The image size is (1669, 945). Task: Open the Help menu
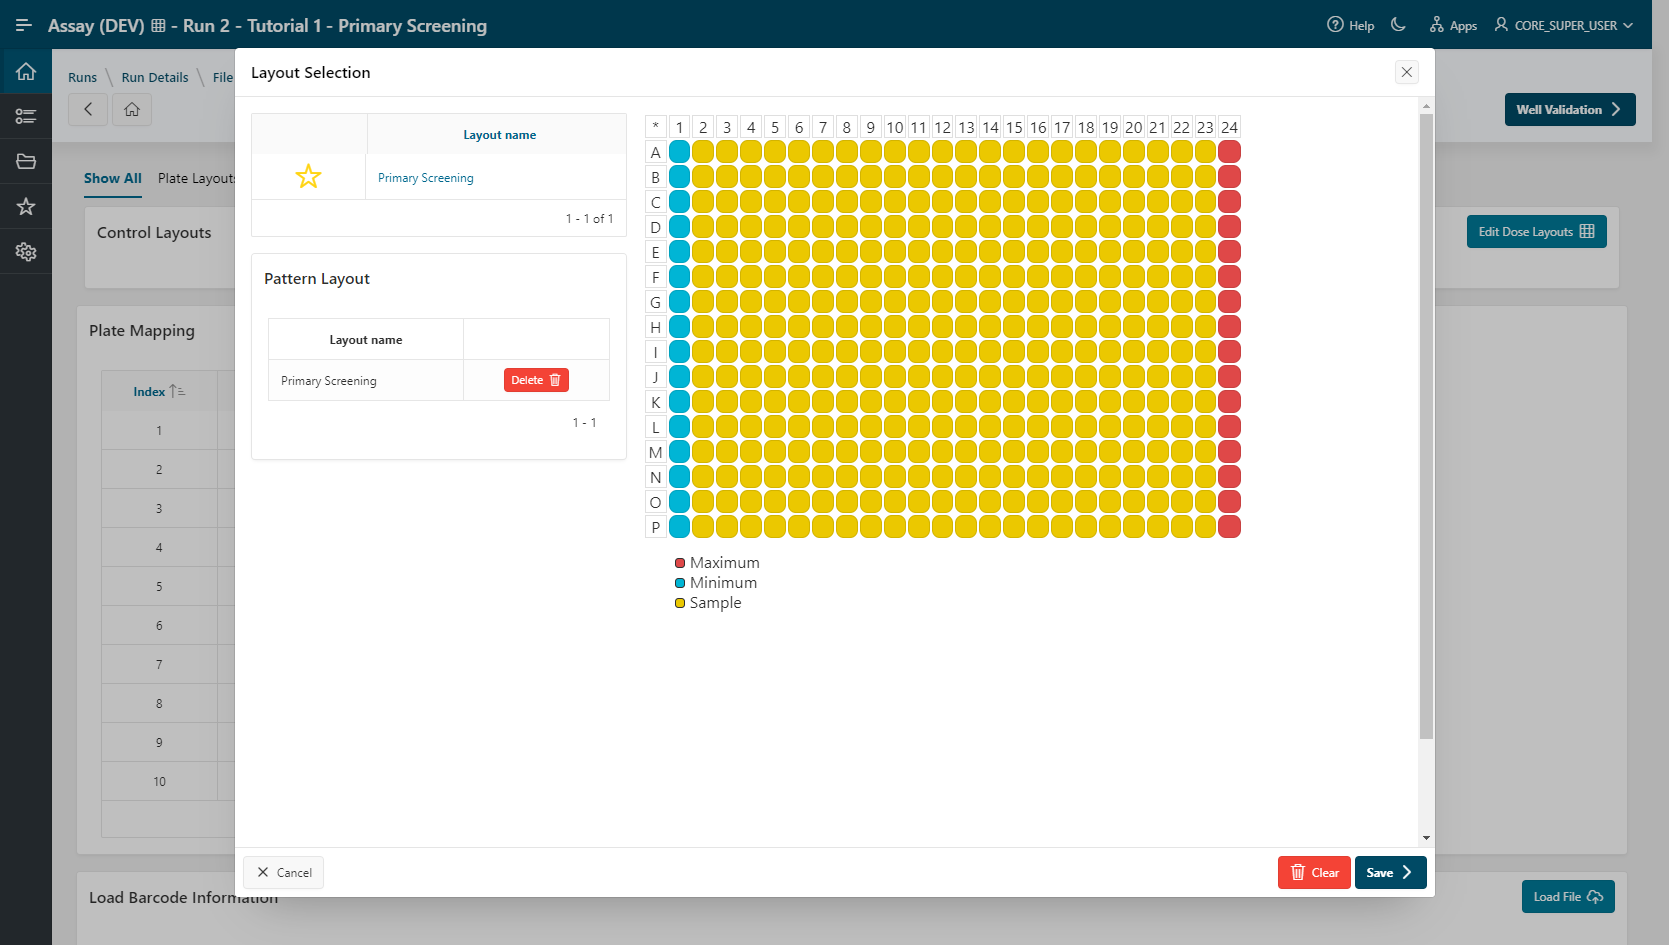pyautogui.click(x=1350, y=25)
